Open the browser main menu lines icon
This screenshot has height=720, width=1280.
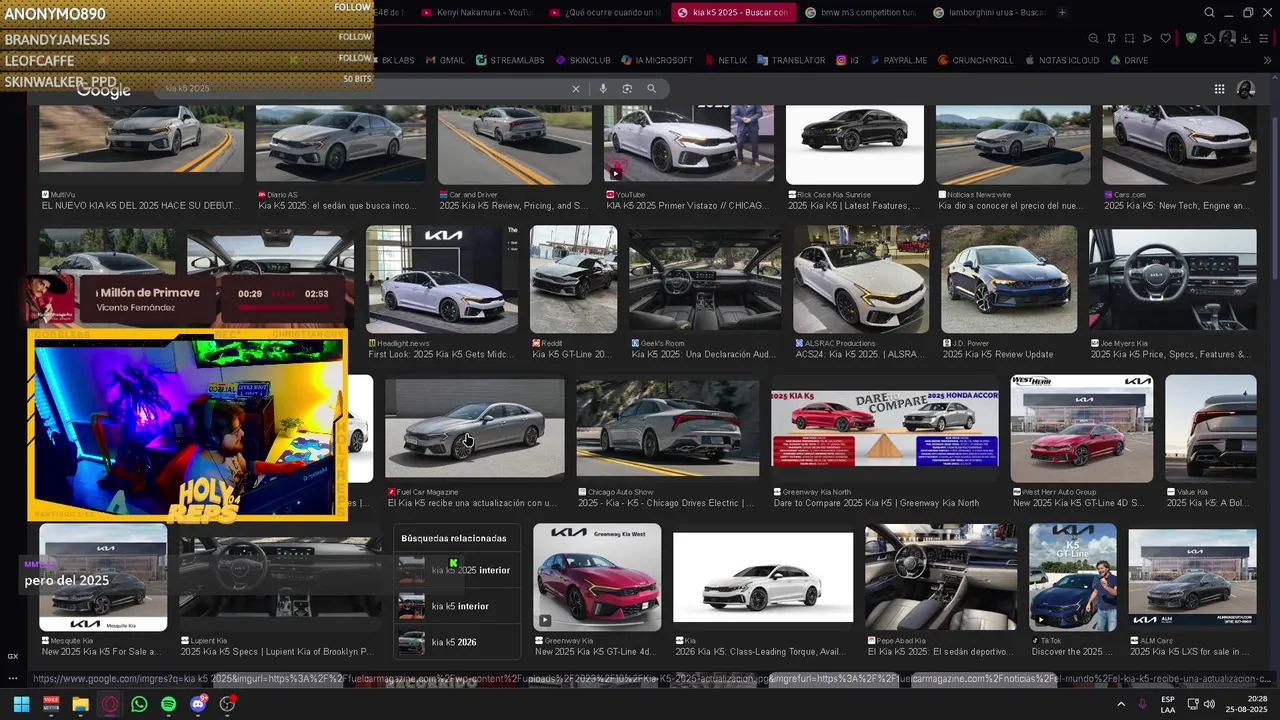click(x=1264, y=38)
